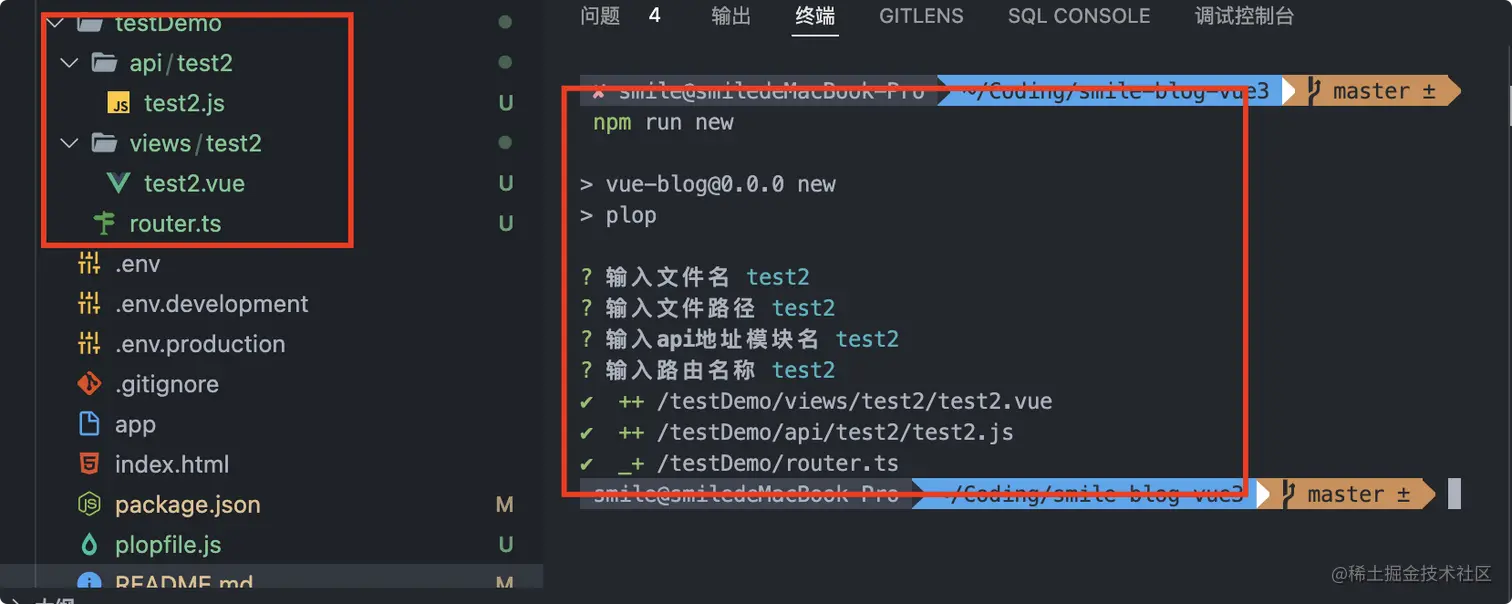
Task: Select the .env environment file icon
Action: pos(90,263)
